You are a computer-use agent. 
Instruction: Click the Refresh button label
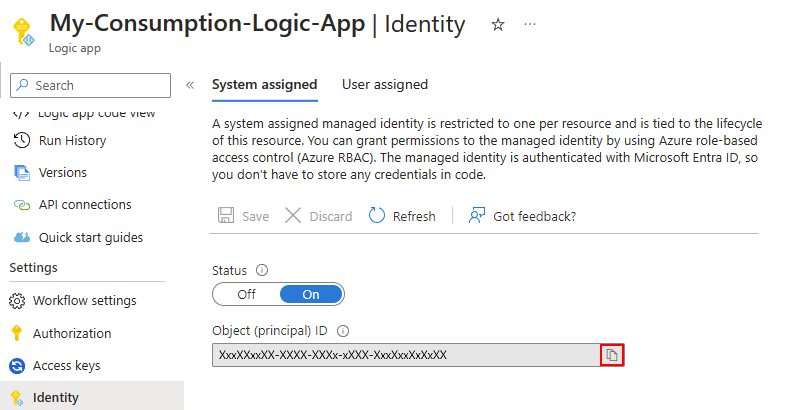point(414,217)
